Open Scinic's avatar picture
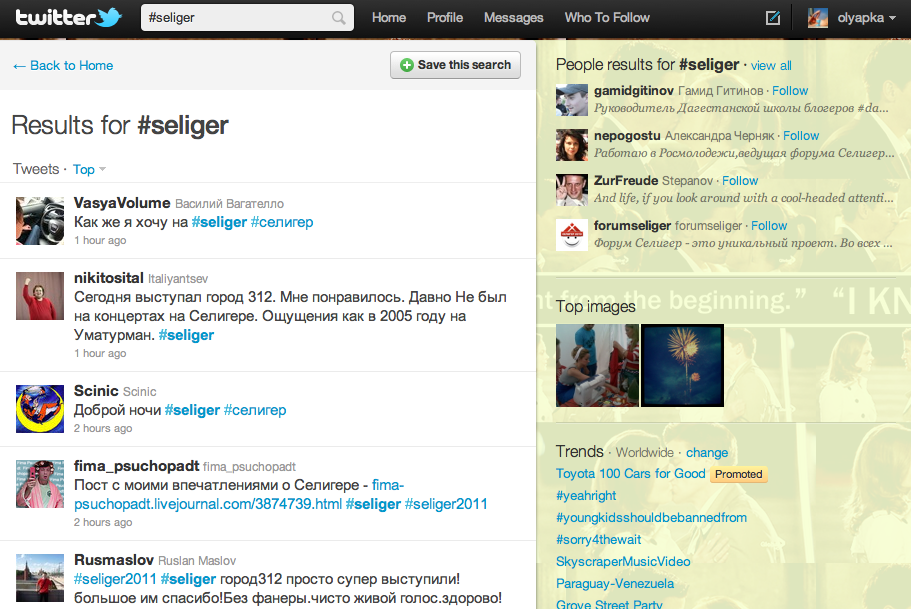 coord(40,409)
